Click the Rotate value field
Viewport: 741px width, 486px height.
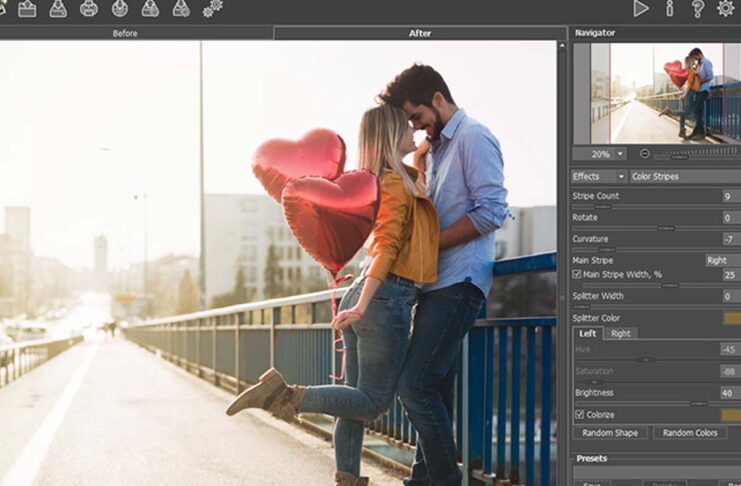point(732,217)
